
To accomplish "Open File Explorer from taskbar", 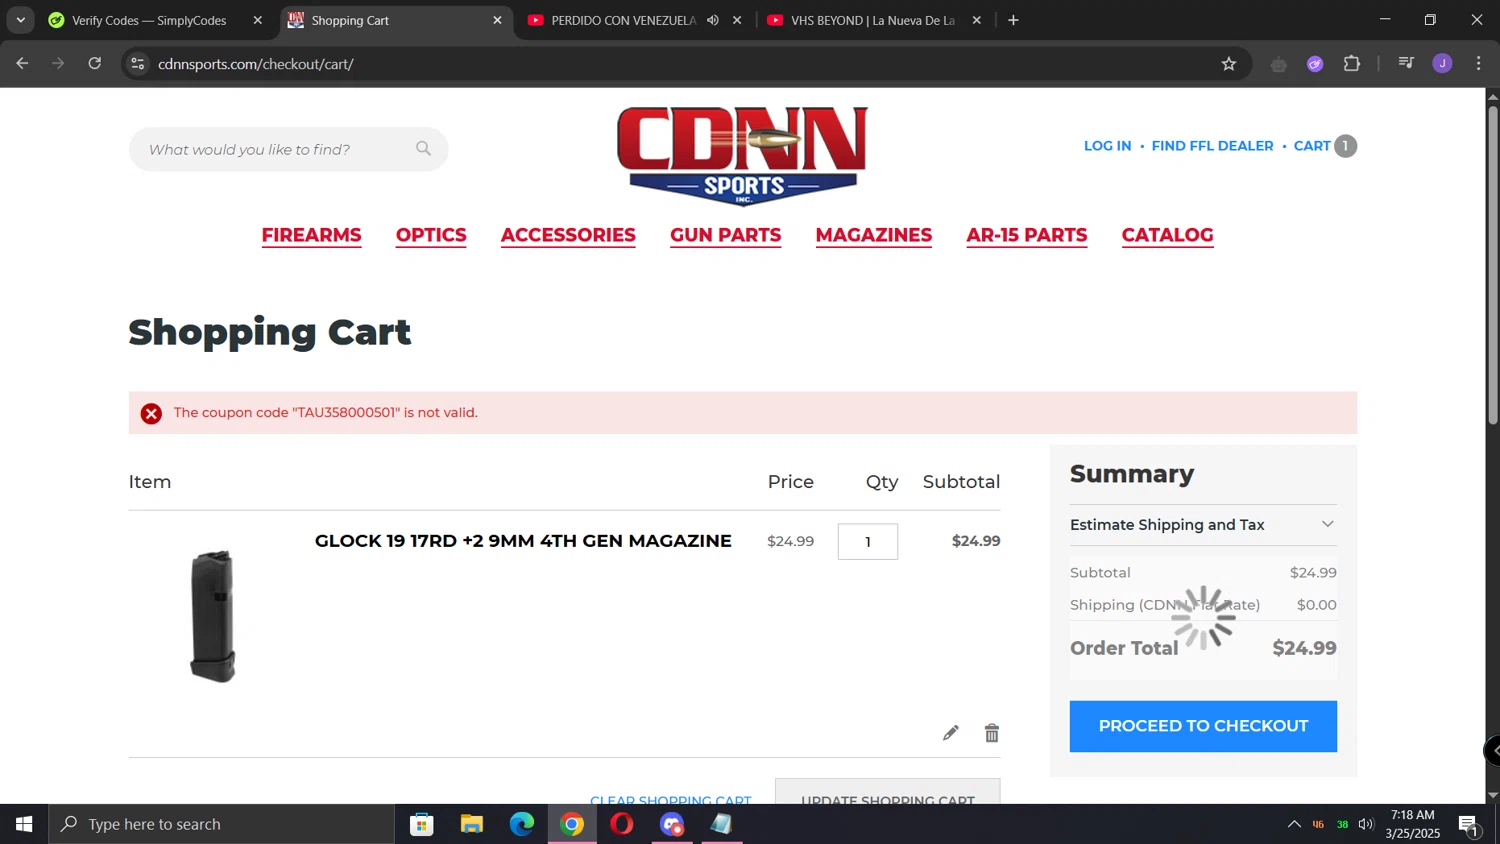I will [x=472, y=824].
